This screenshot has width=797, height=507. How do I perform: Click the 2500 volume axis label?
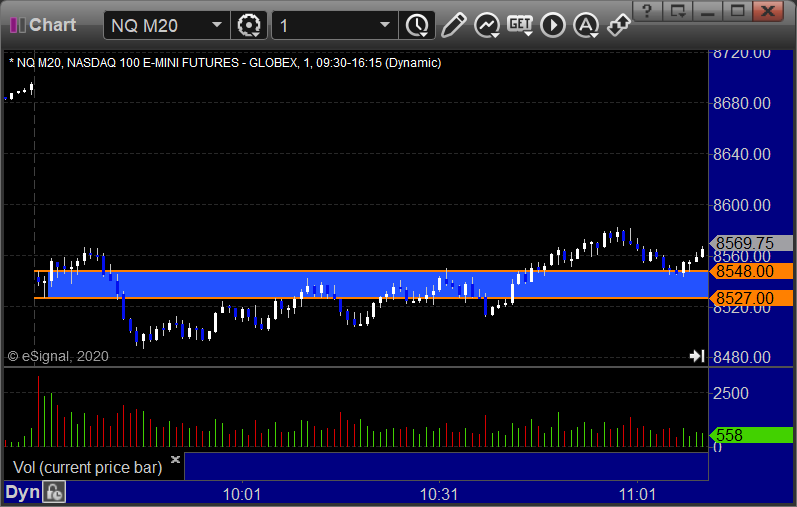(730, 393)
